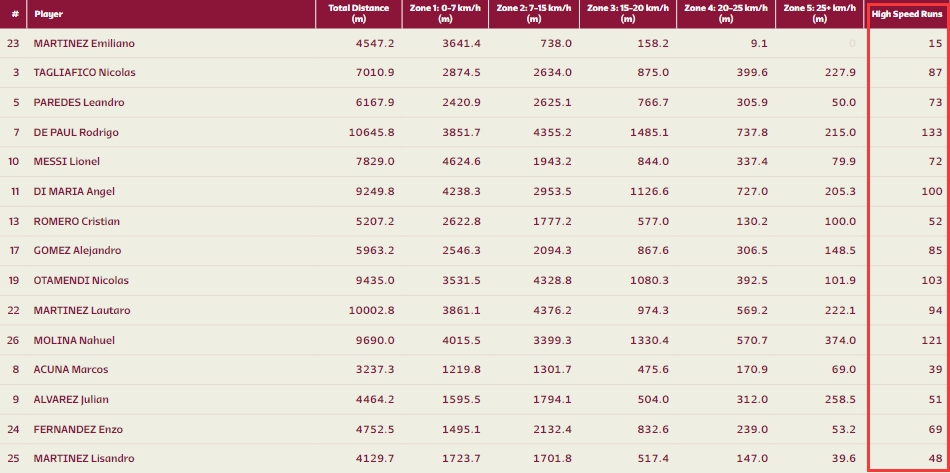Click Molina's high speed runs 121
This screenshot has height=473, width=950.
click(932, 340)
